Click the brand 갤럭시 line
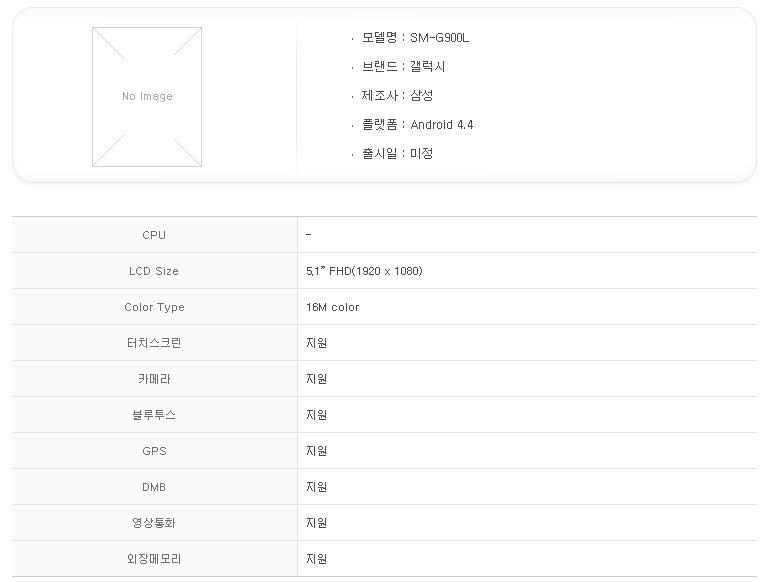Screen dimensions: 765x582 coord(403,66)
